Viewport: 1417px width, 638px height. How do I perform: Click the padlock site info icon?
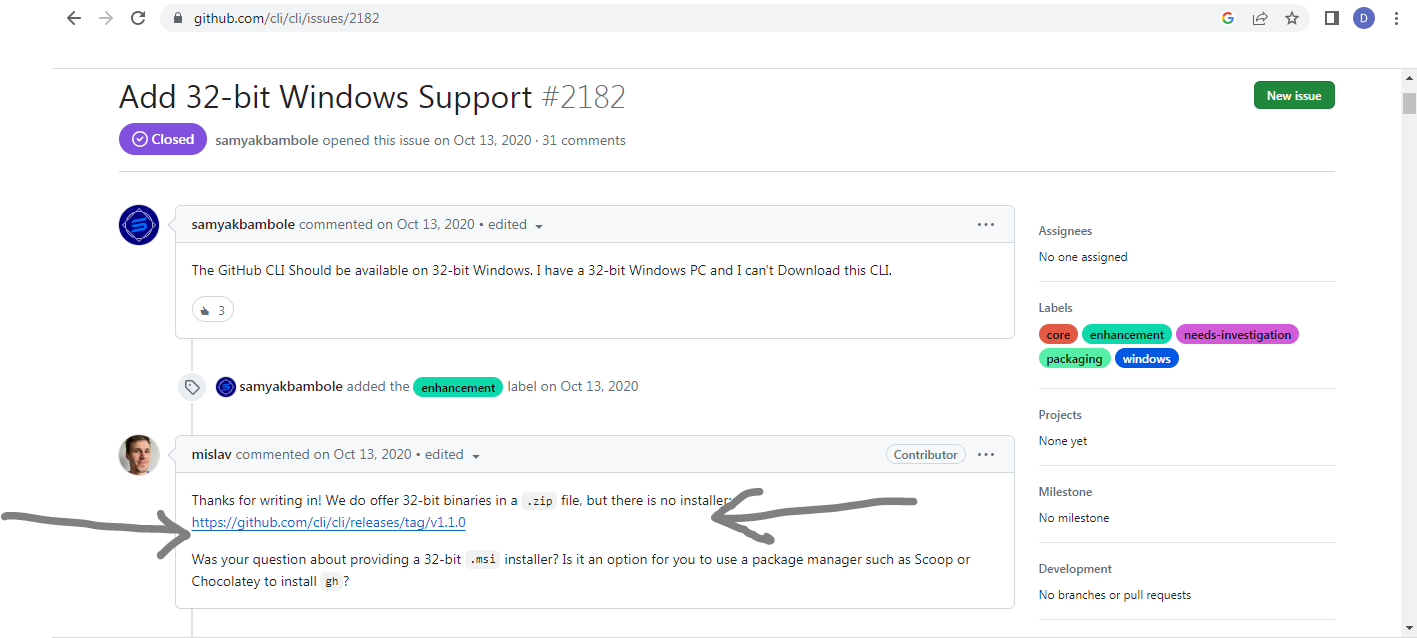[x=178, y=18]
